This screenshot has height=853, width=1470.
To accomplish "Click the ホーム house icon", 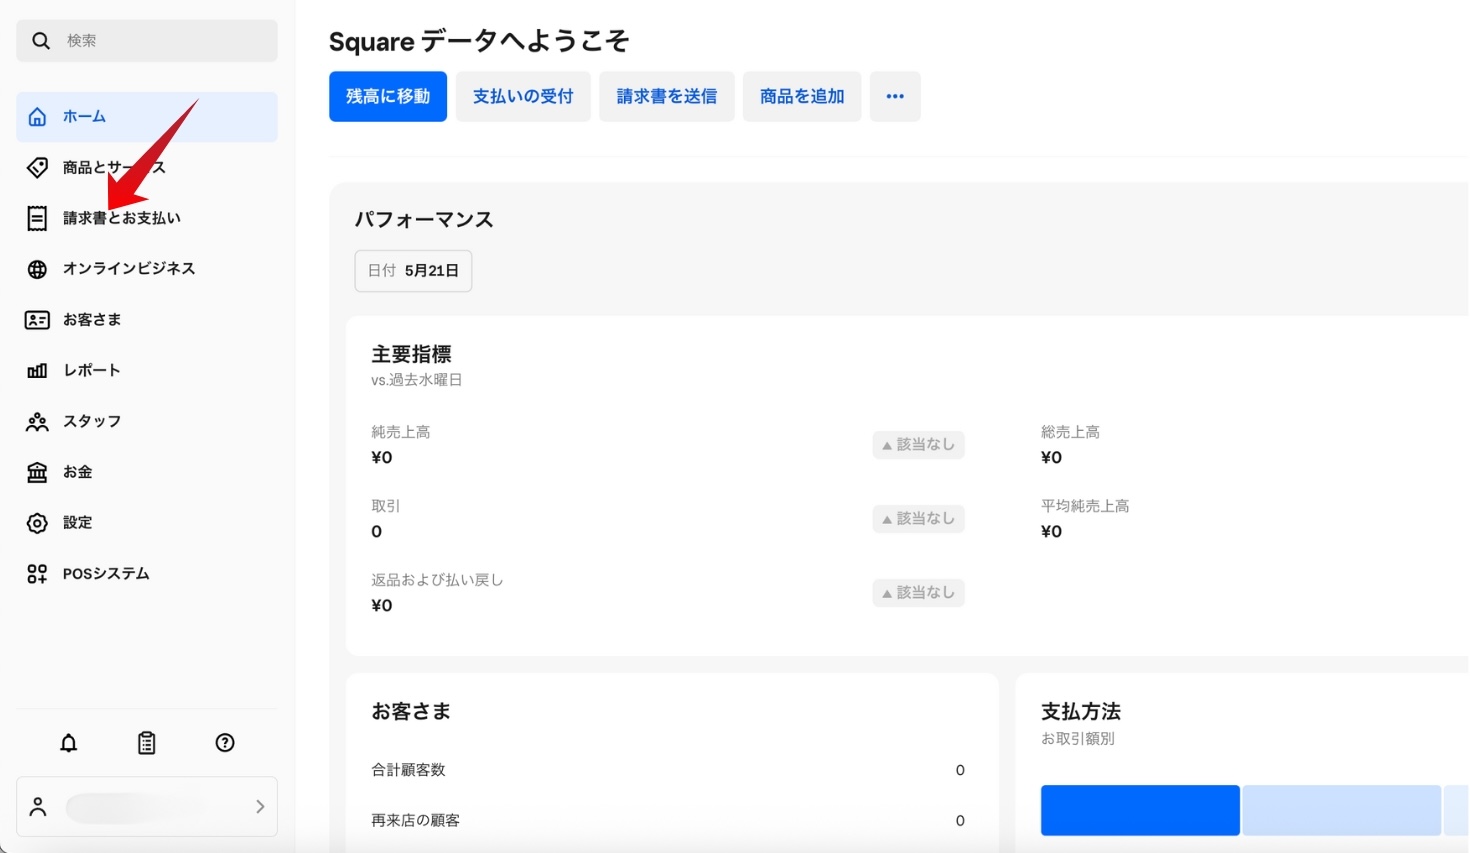I will [37, 117].
